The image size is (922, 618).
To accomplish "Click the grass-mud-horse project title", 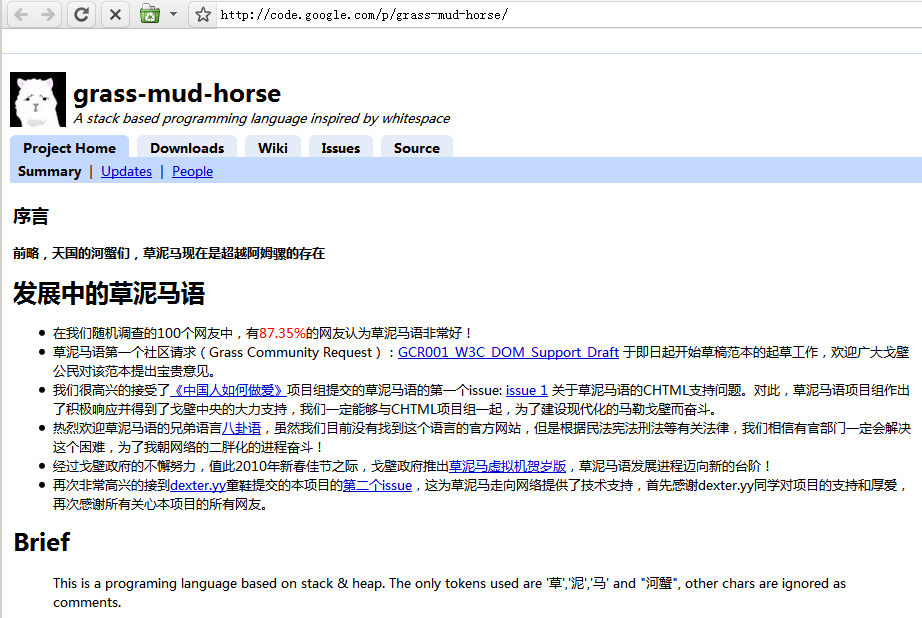I will pyautogui.click(x=177, y=93).
